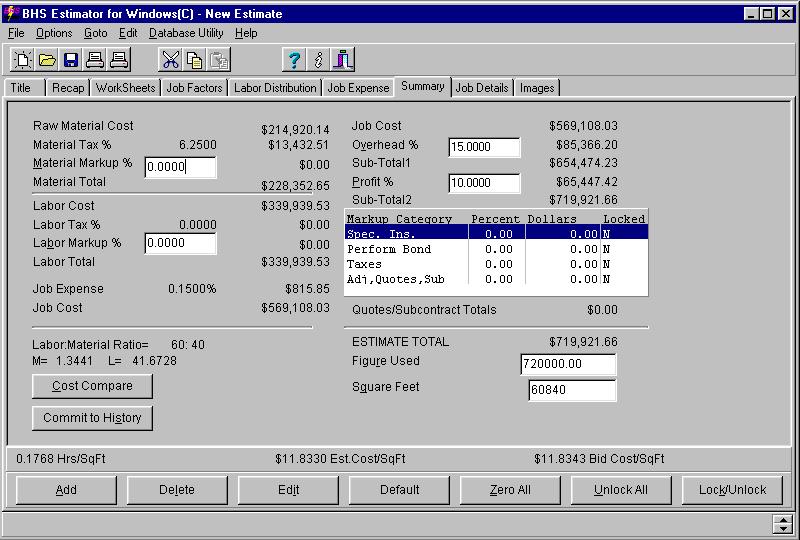Click the Add button
This screenshot has width=800, height=540.
(66, 490)
